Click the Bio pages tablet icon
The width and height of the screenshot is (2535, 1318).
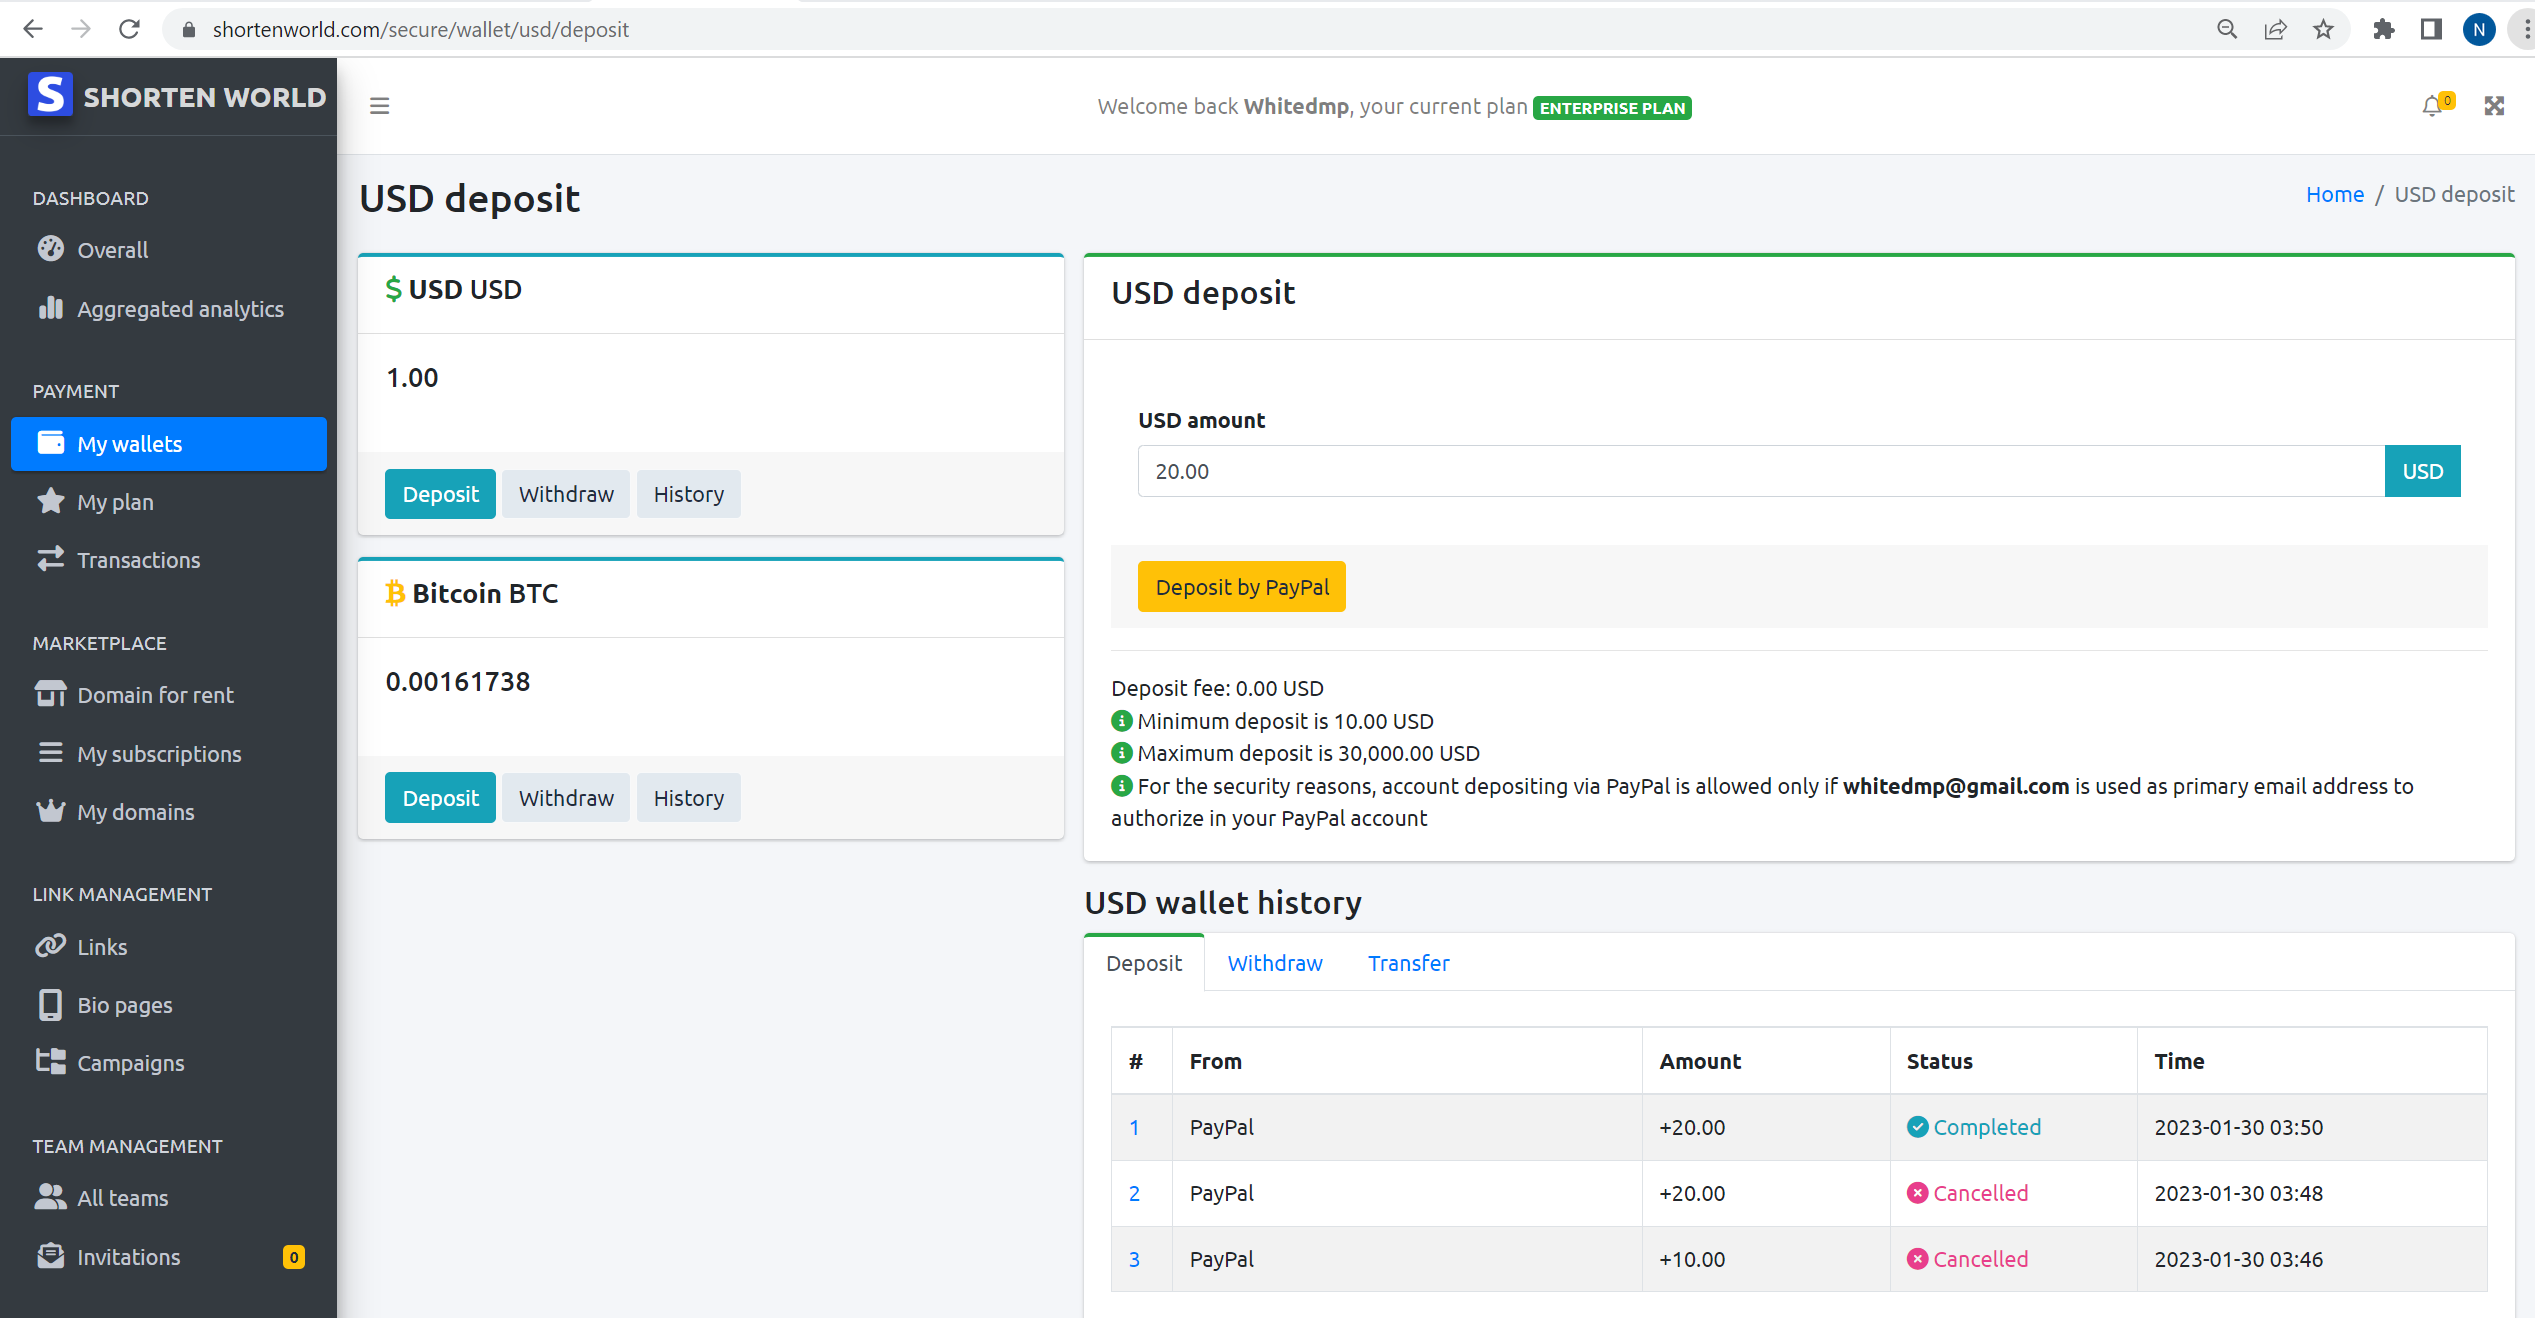coord(50,1004)
